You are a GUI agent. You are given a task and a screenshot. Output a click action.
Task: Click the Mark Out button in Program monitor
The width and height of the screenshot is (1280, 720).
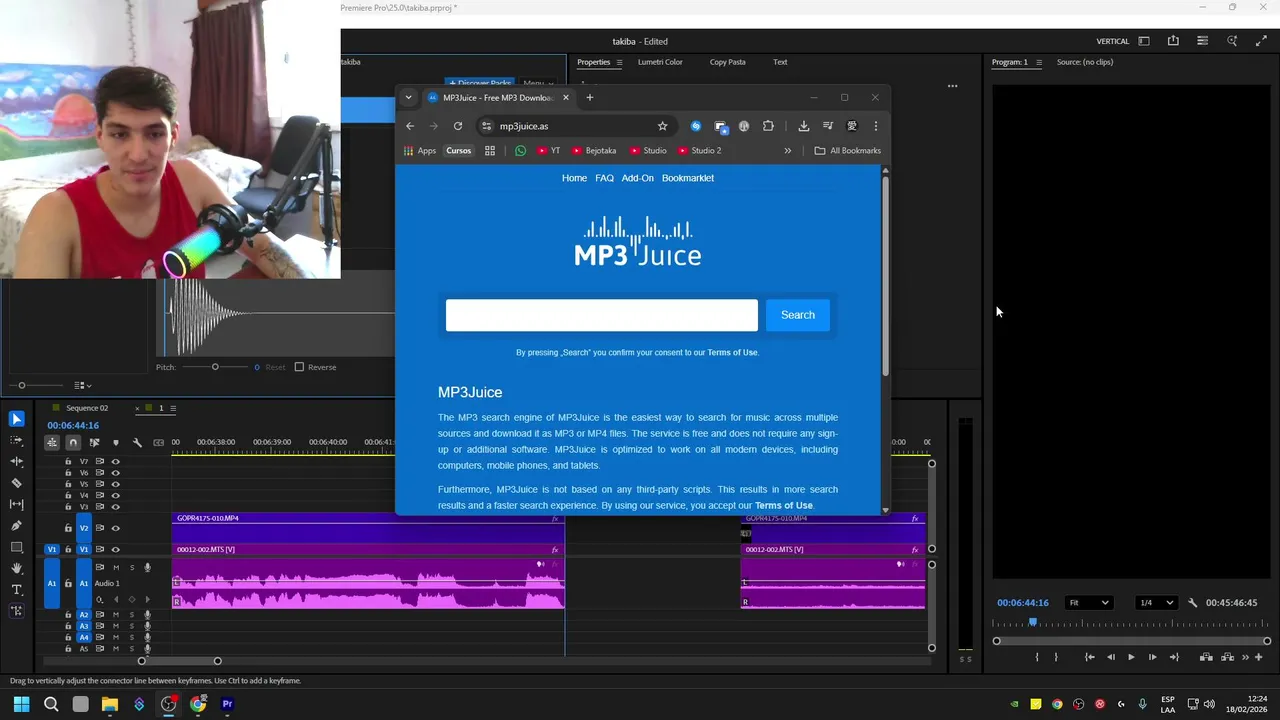[x=1056, y=657]
